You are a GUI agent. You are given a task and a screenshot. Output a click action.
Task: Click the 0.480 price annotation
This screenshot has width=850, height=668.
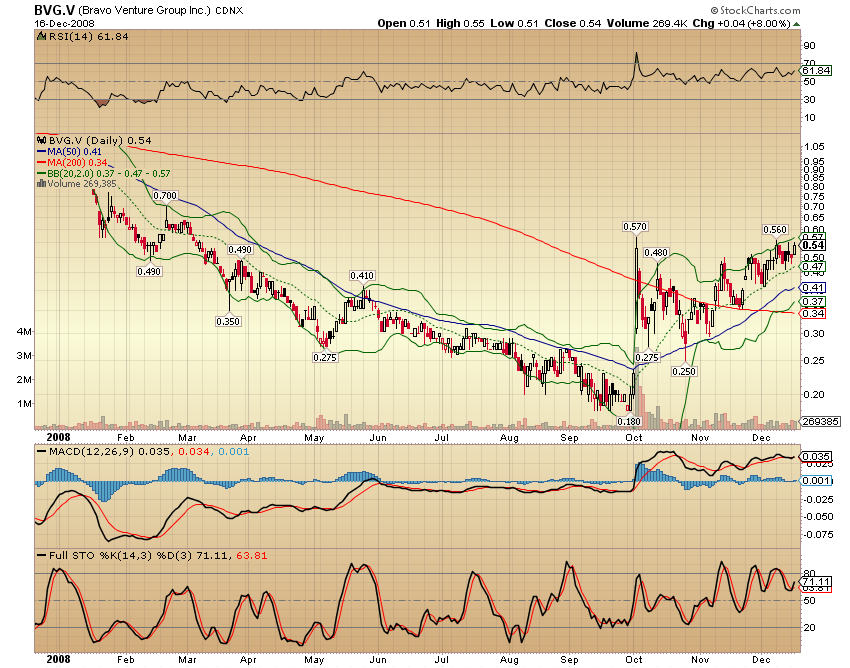(x=656, y=253)
